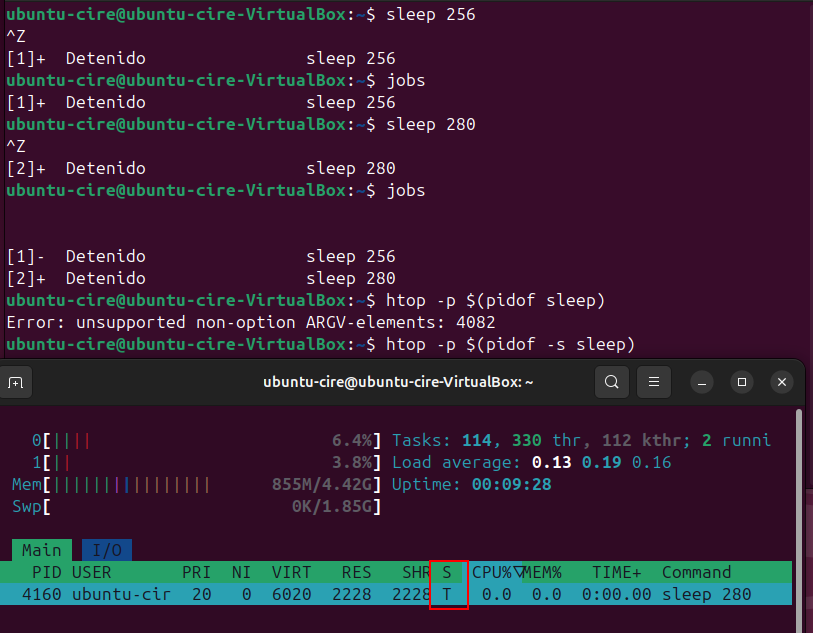Minimize the terminal window
813x633 pixels.
pyautogui.click(x=701, y=382)
